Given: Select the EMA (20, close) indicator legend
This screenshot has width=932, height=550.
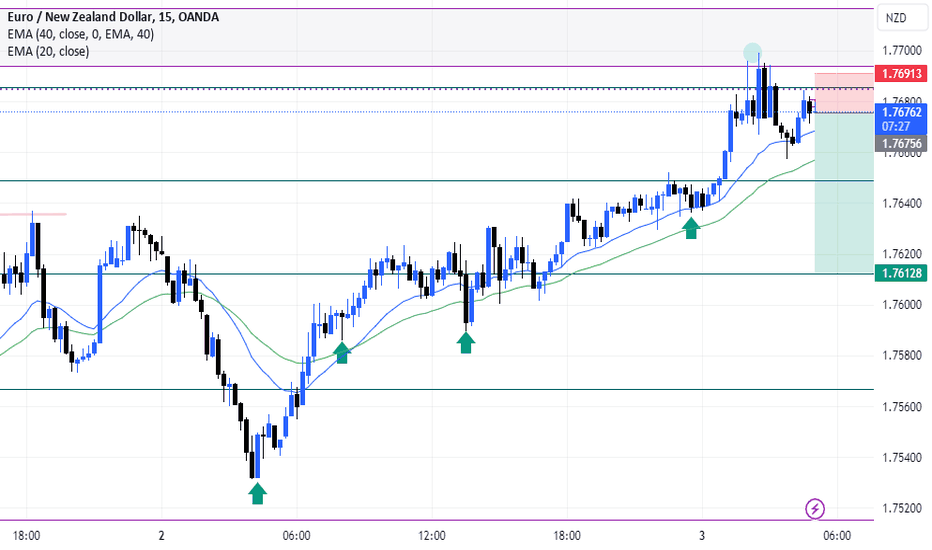Looking at the screenshot, I should (48, 51).
